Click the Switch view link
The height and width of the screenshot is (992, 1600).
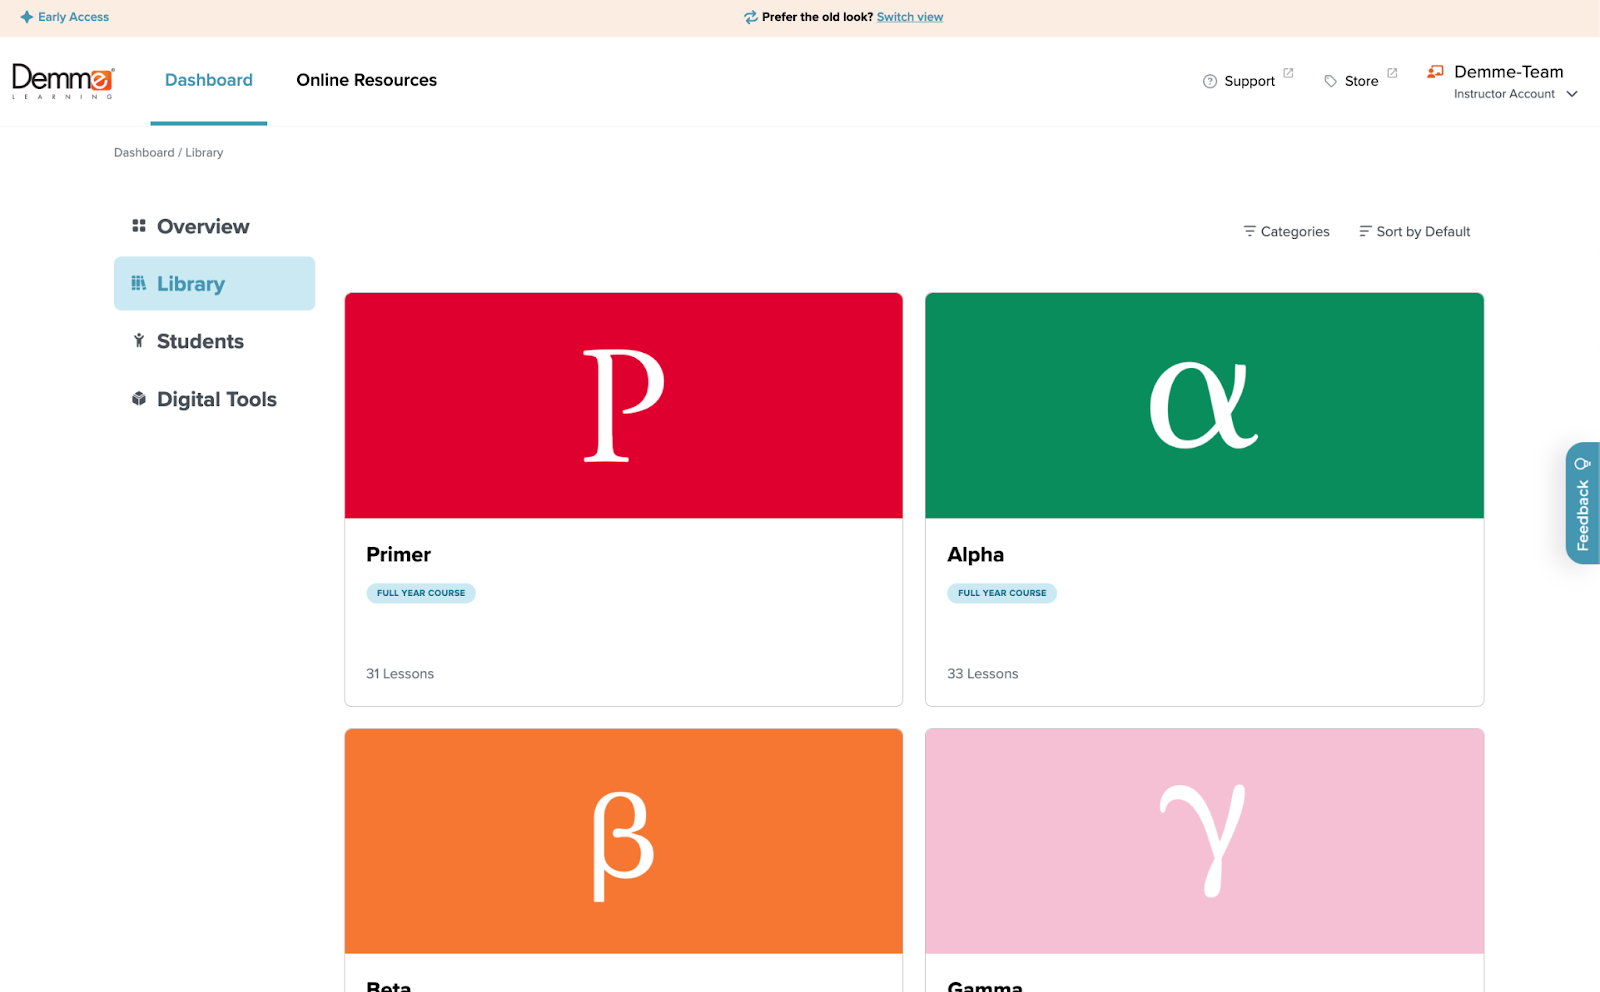(910, 17)
